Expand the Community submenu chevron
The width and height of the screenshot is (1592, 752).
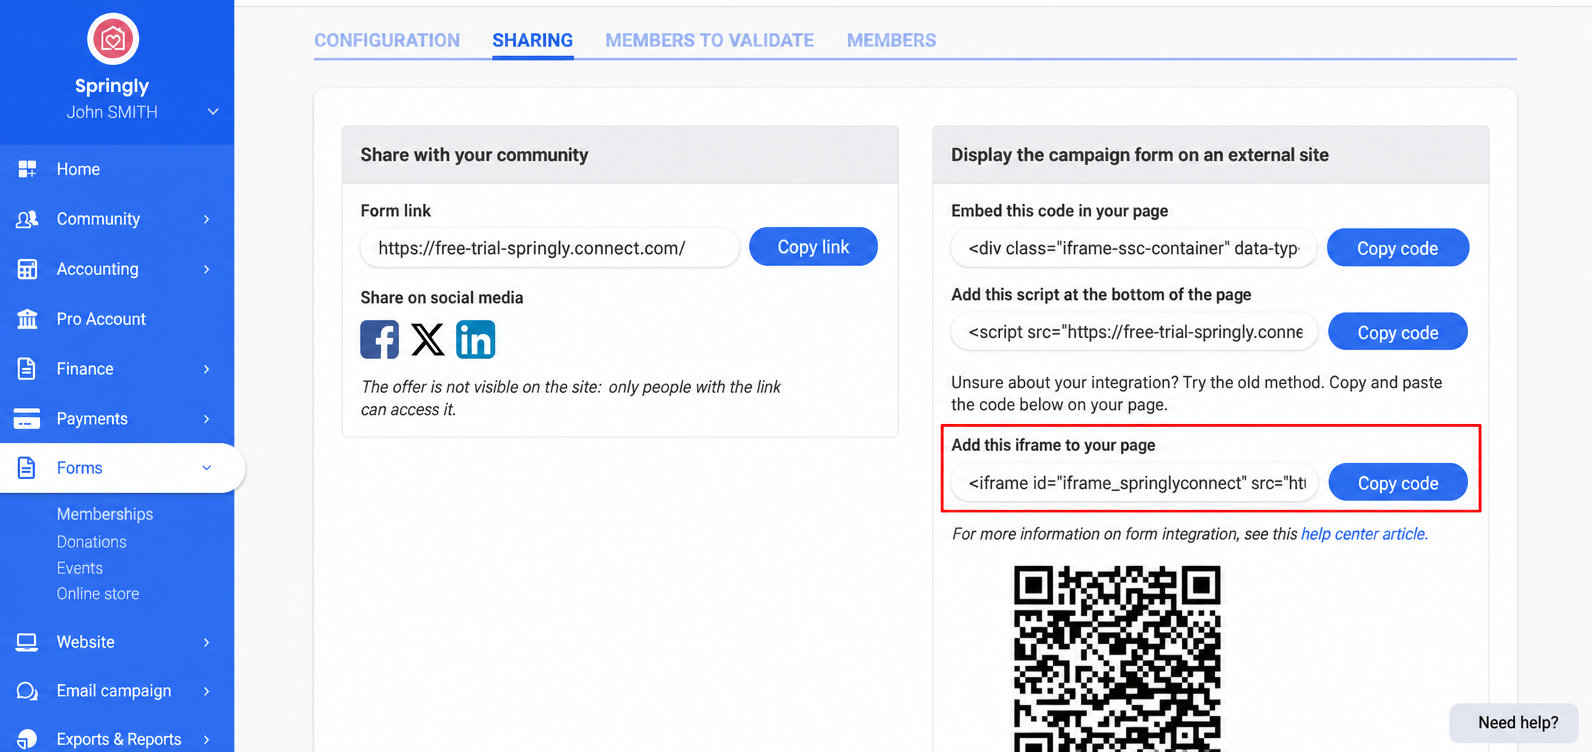pyautogui.click(x=207, y=219)
